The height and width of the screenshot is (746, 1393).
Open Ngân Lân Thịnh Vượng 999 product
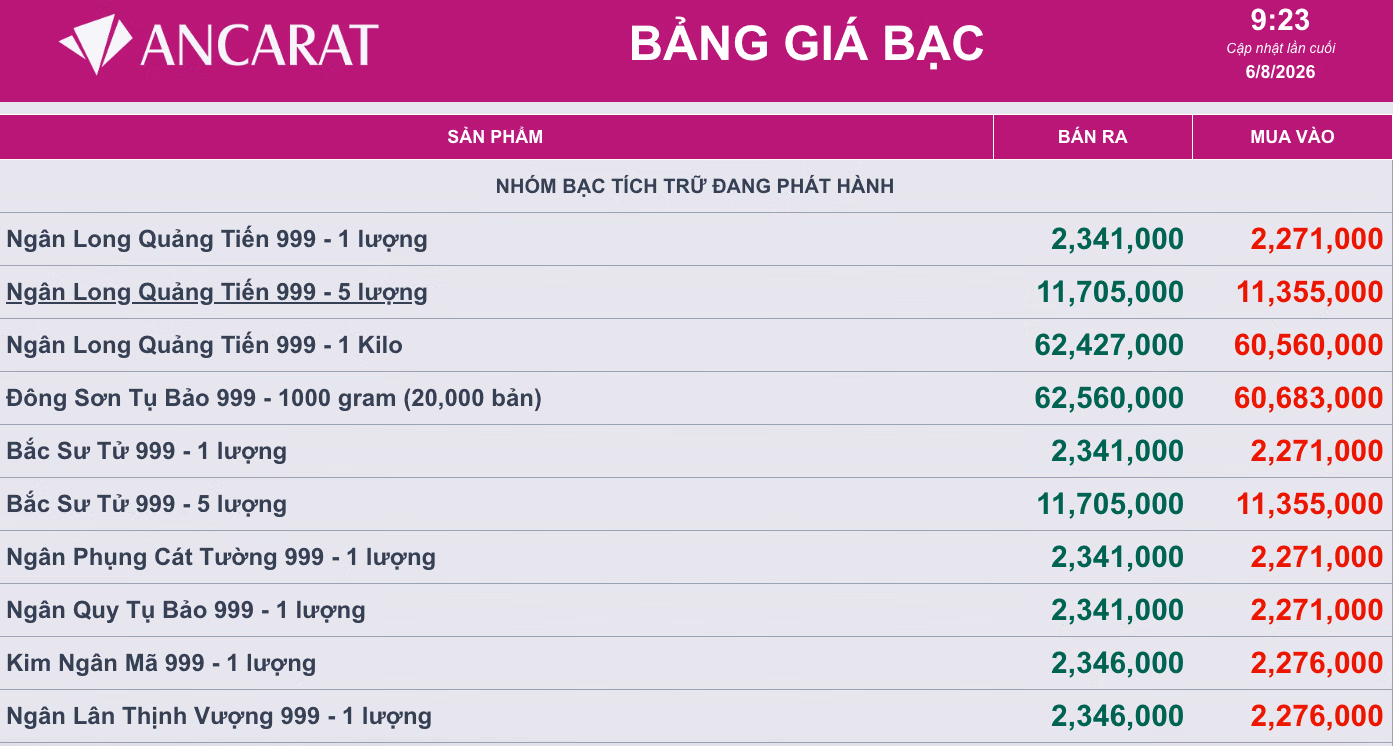pos(219,716)
